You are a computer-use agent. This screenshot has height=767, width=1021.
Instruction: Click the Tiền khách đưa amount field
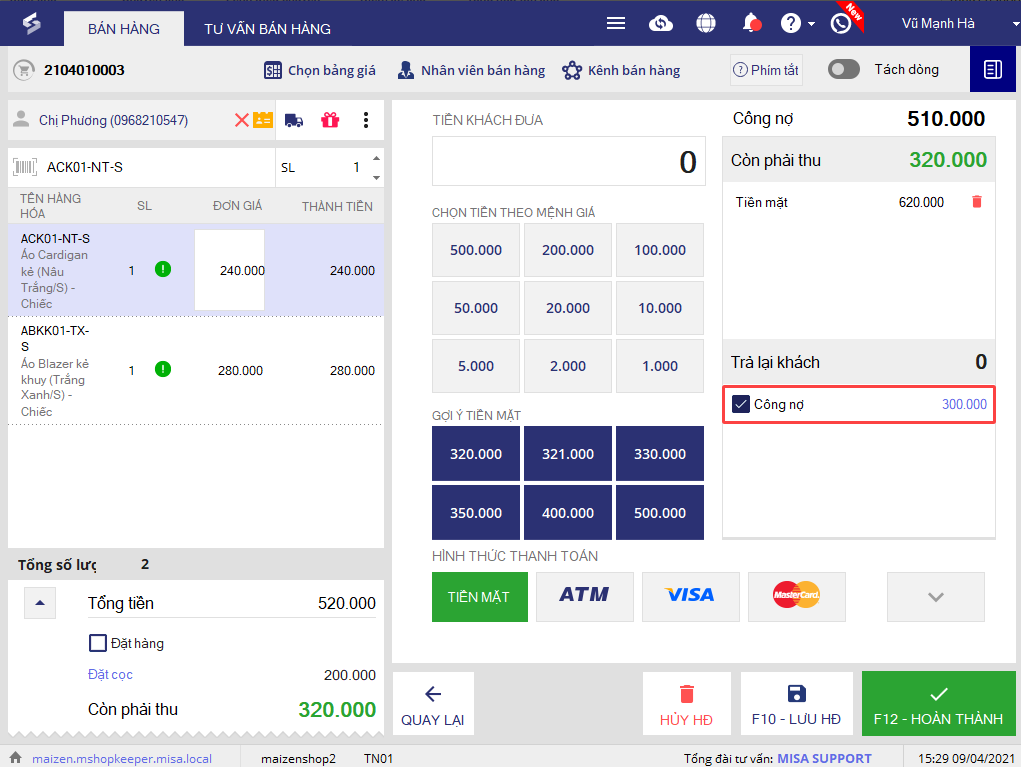tap(568, 161)
